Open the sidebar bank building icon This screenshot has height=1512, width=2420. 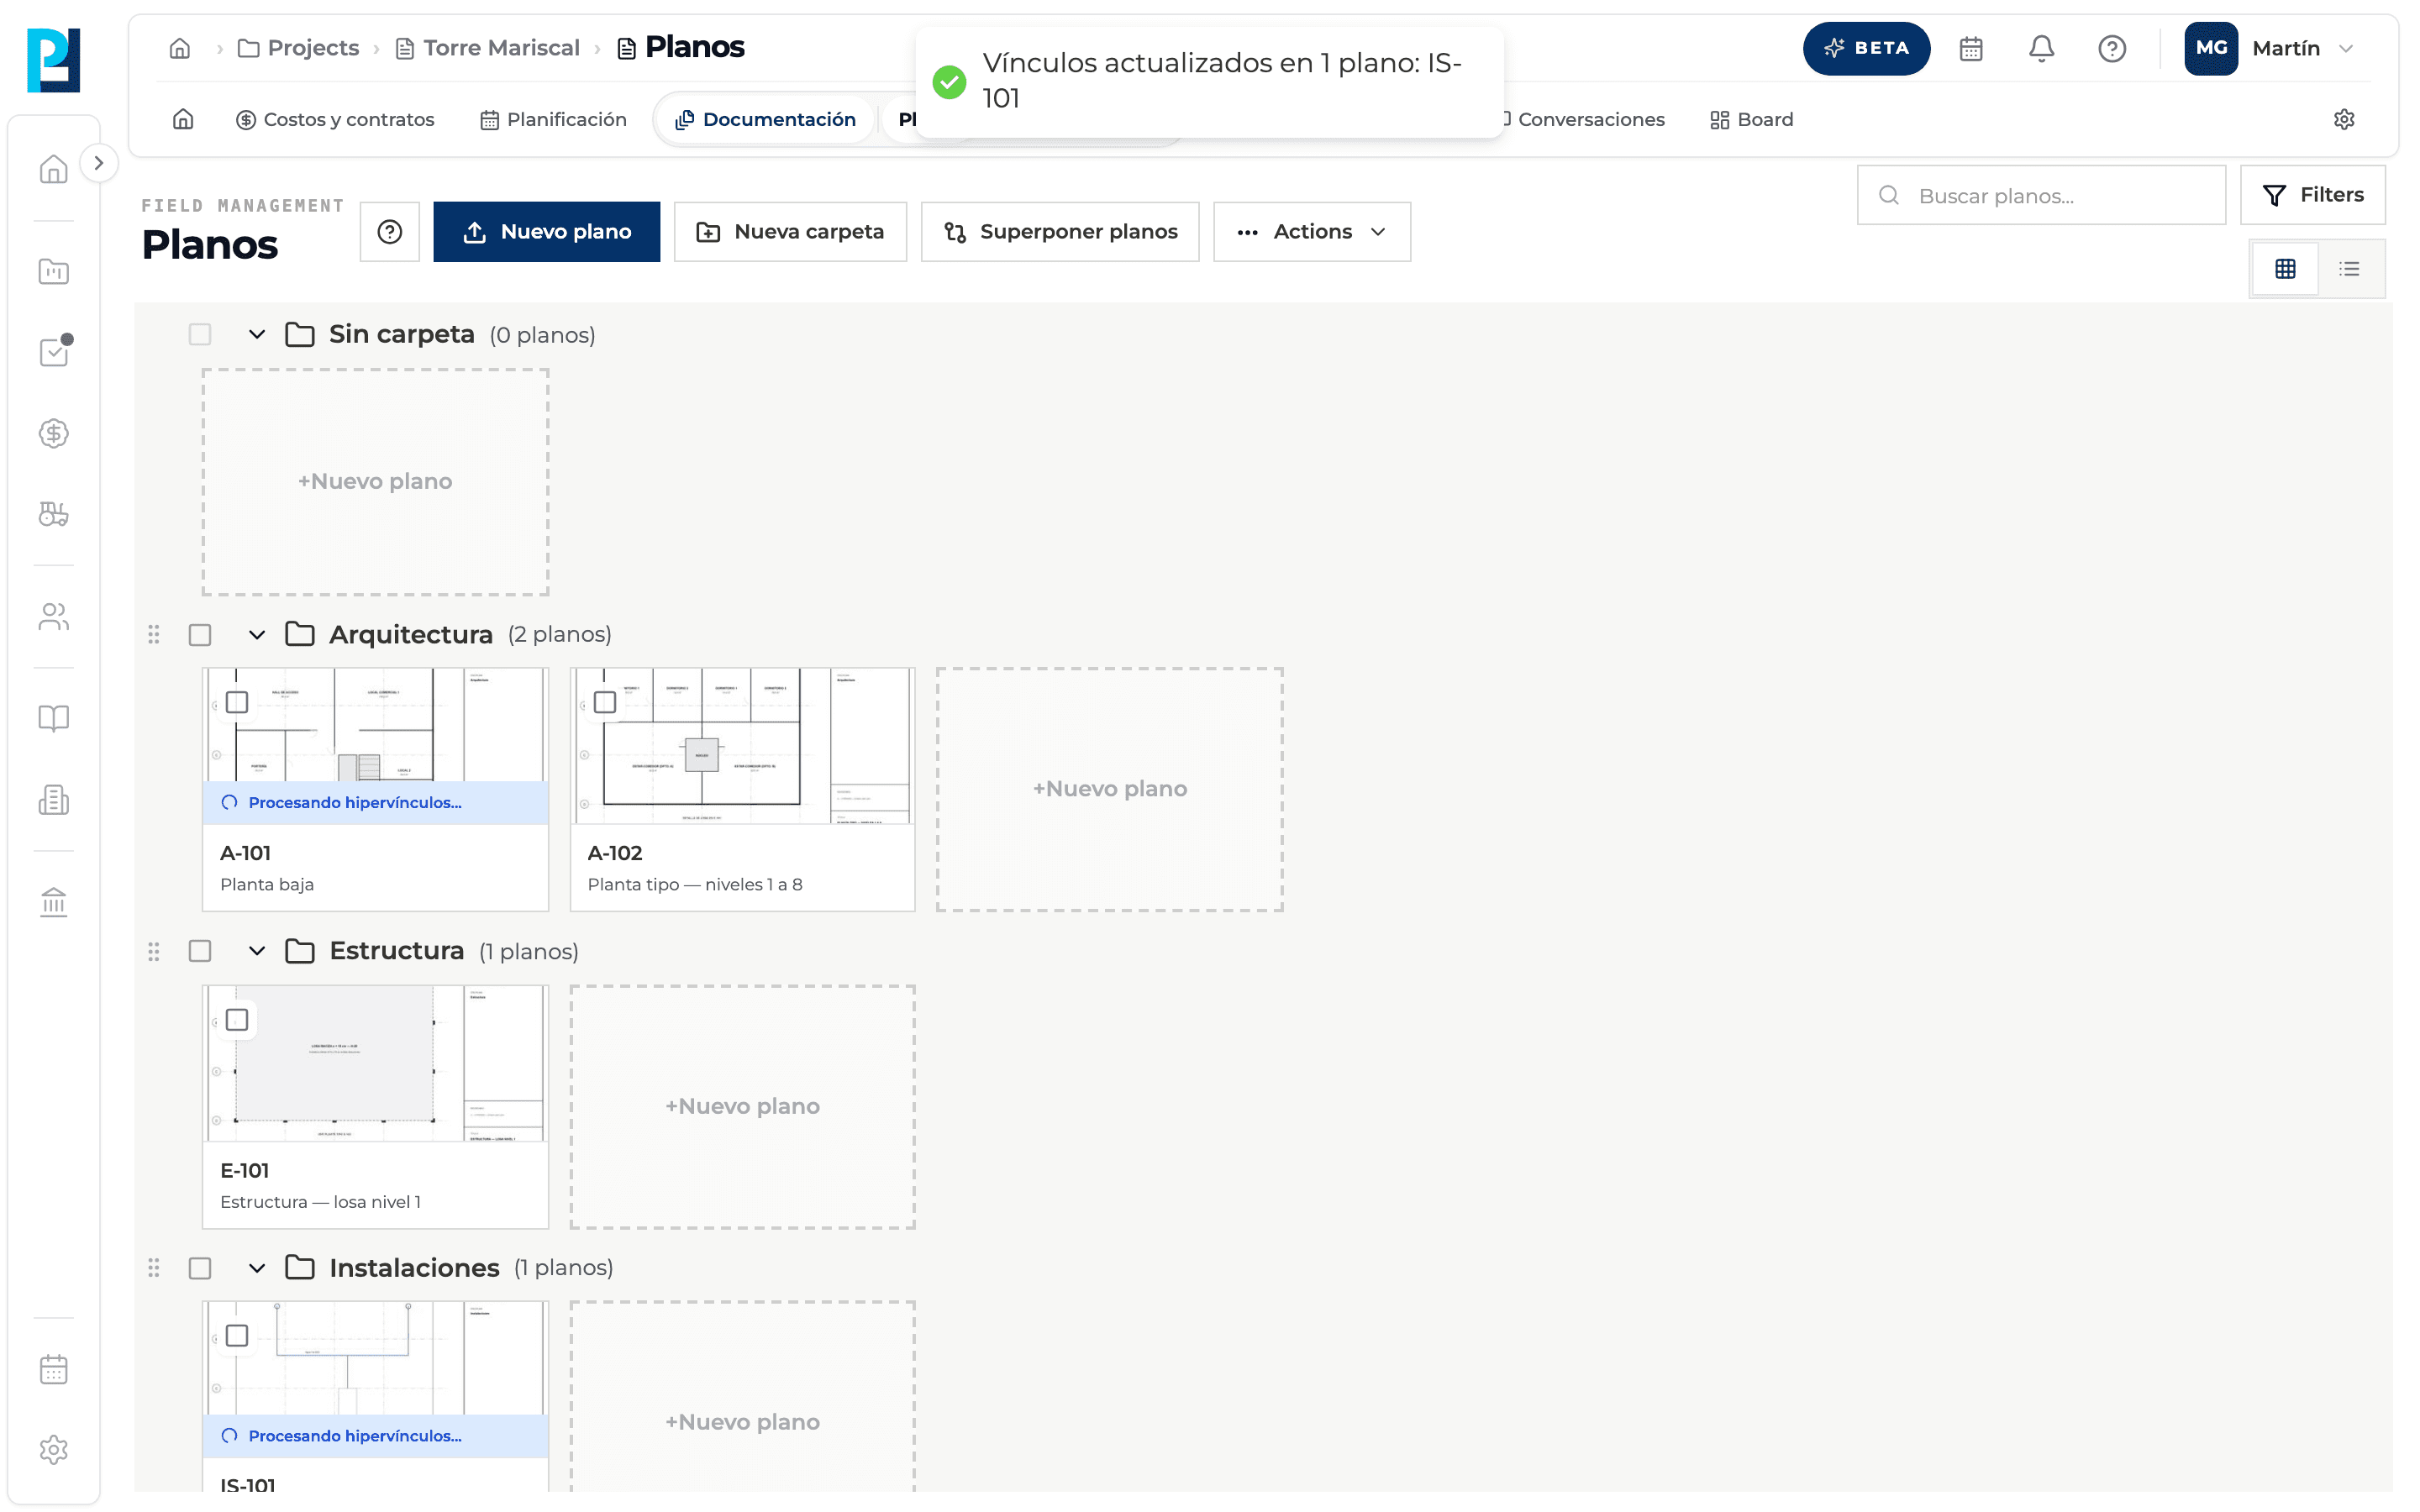tap(53, 902)
